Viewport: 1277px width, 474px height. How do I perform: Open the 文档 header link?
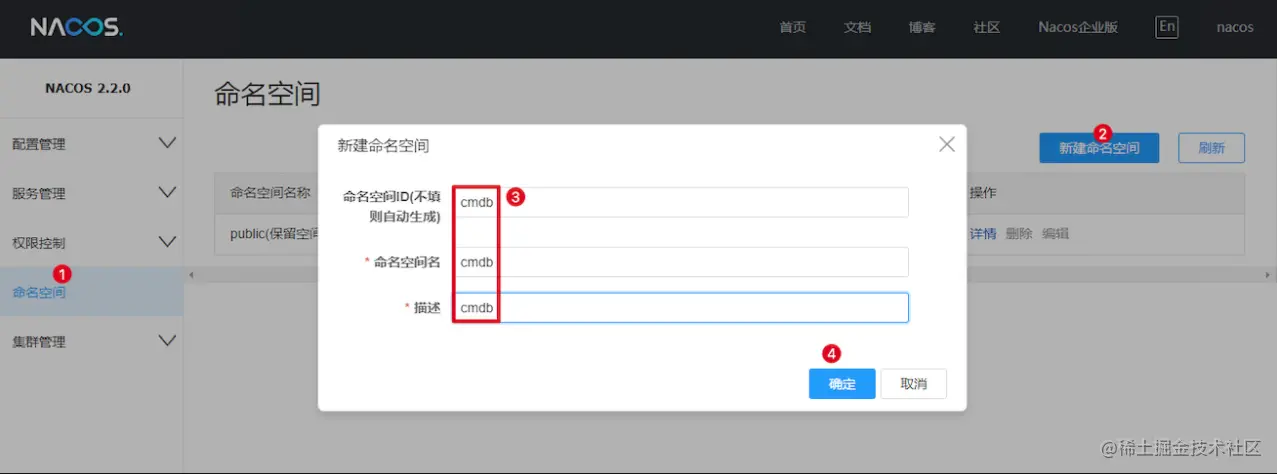(x=857, y=28)
